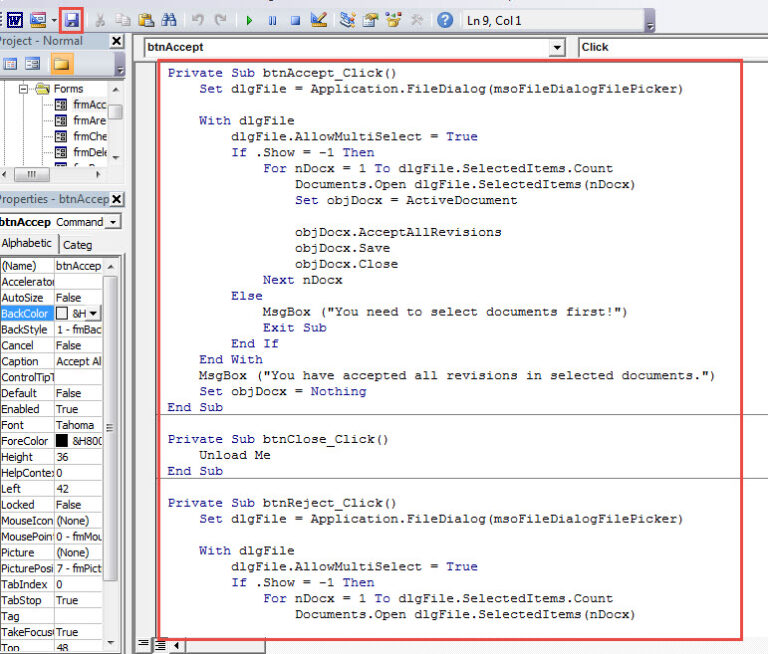Click the Height value 36
768x654 pixels.
[x=78, y=457]
